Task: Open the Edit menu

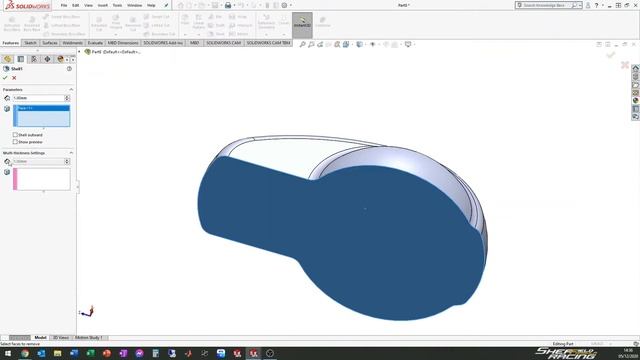Action: (76, 5)
